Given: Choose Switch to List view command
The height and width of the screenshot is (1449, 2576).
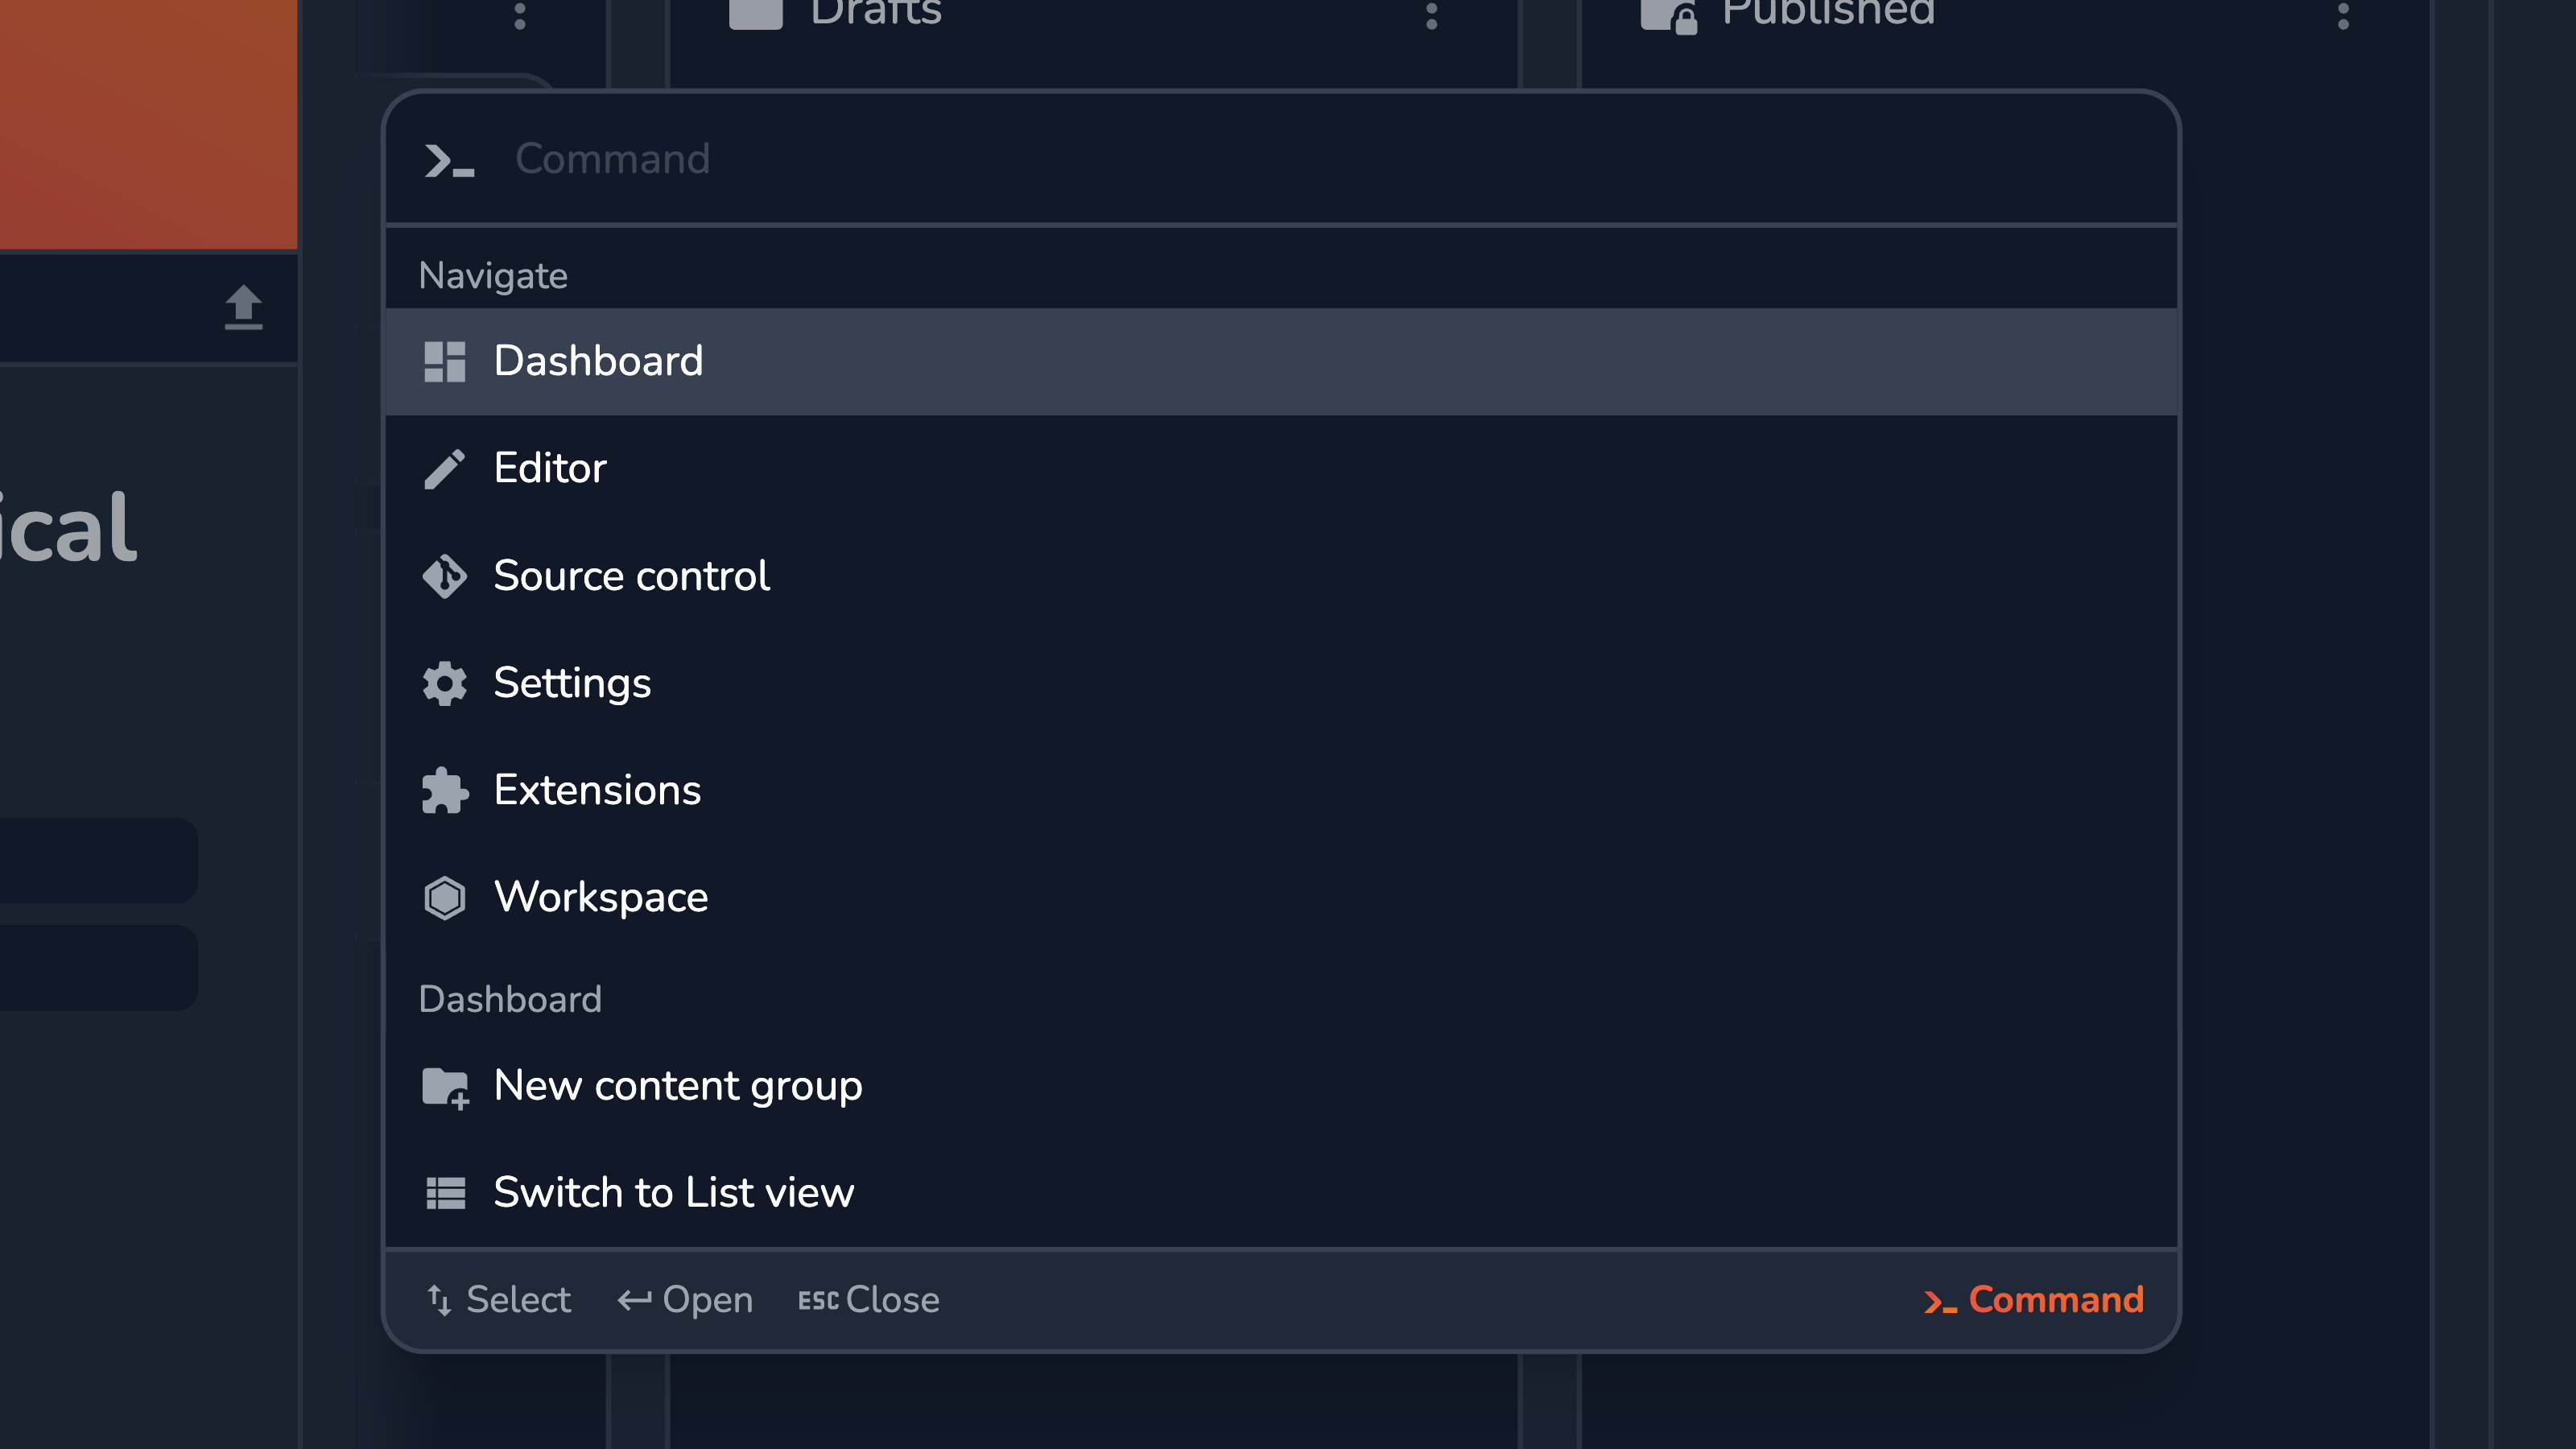Looking at the screenshot, I should [1281, 1193].
